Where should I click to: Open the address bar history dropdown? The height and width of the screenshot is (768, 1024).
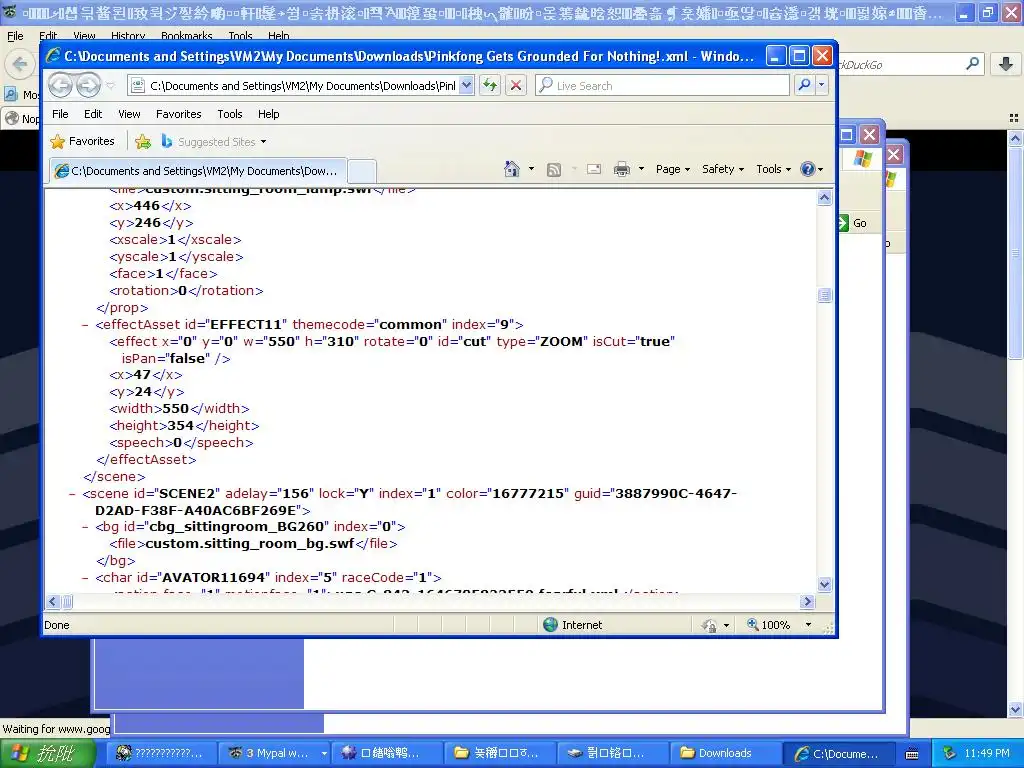[466, 85]
